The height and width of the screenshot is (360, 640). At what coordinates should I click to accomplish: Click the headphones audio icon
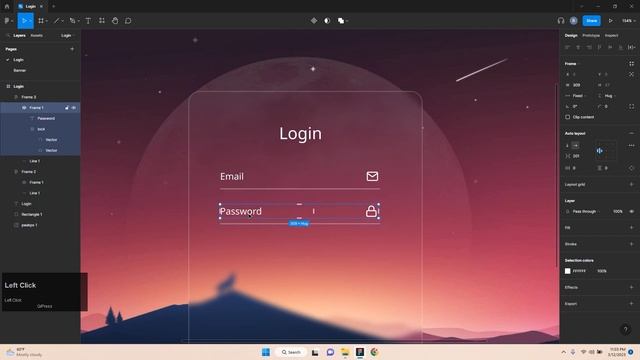(561, 20)
